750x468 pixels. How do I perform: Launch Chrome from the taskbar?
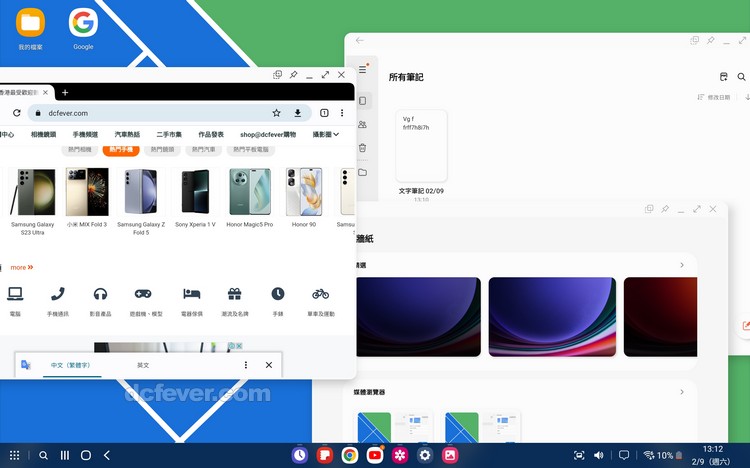tap(350, 455)
